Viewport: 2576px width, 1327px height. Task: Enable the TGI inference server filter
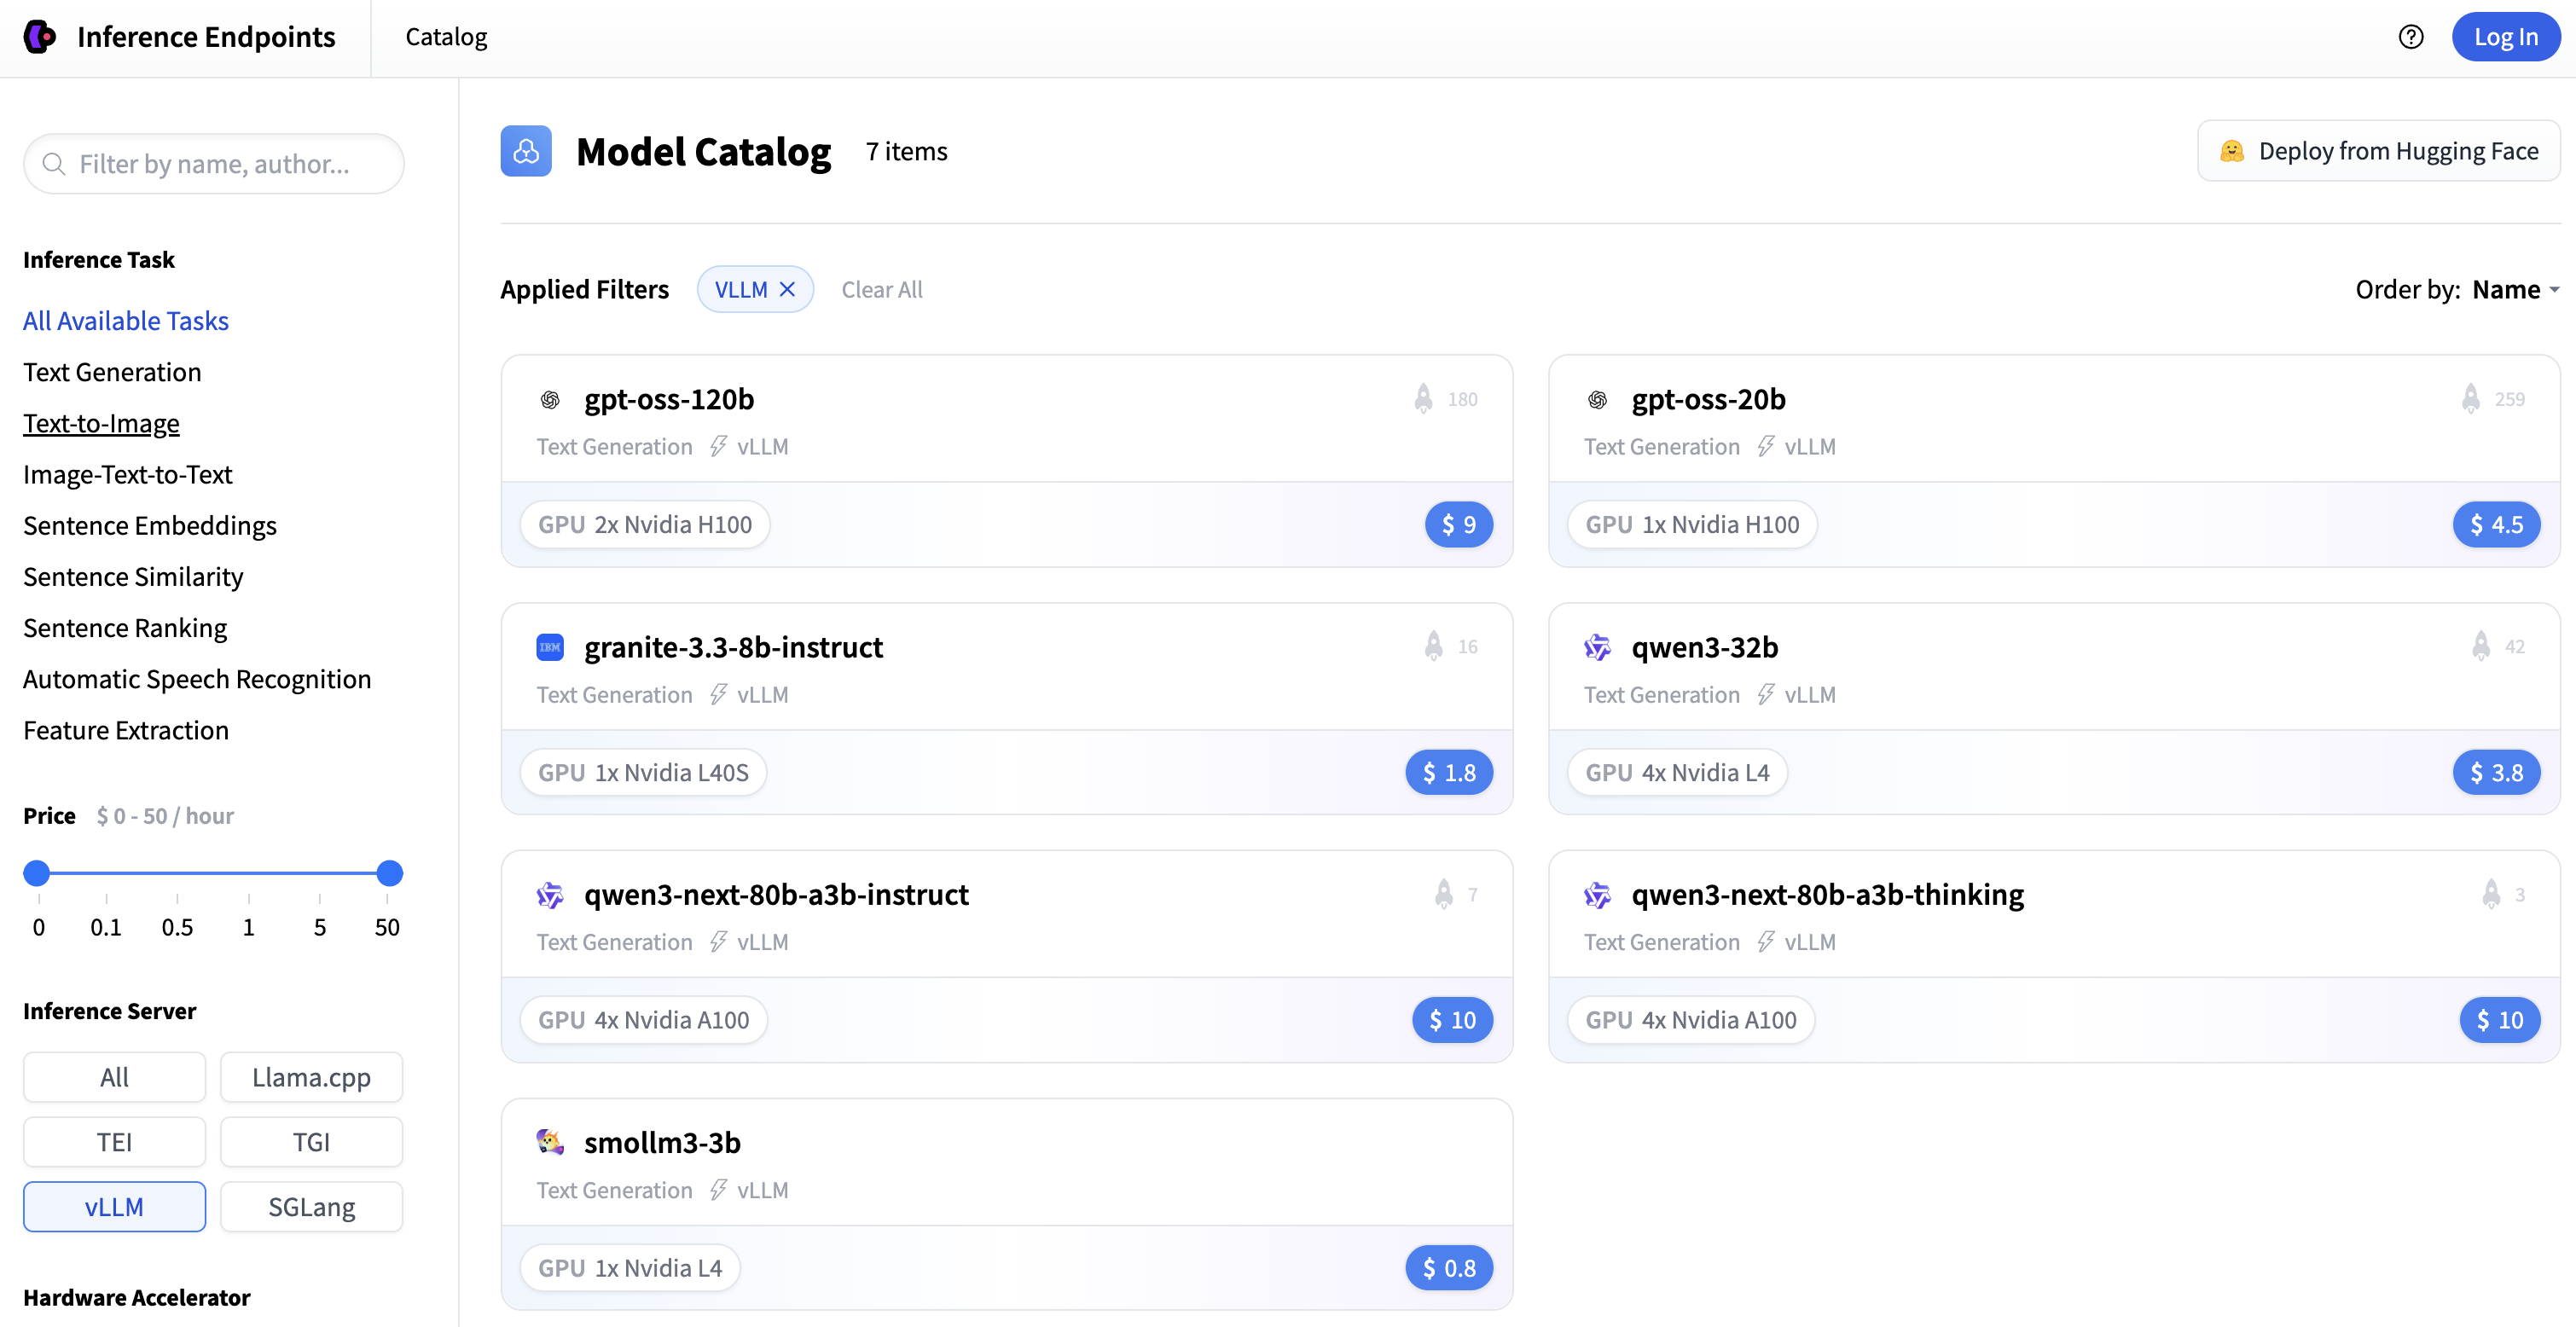311,1141
